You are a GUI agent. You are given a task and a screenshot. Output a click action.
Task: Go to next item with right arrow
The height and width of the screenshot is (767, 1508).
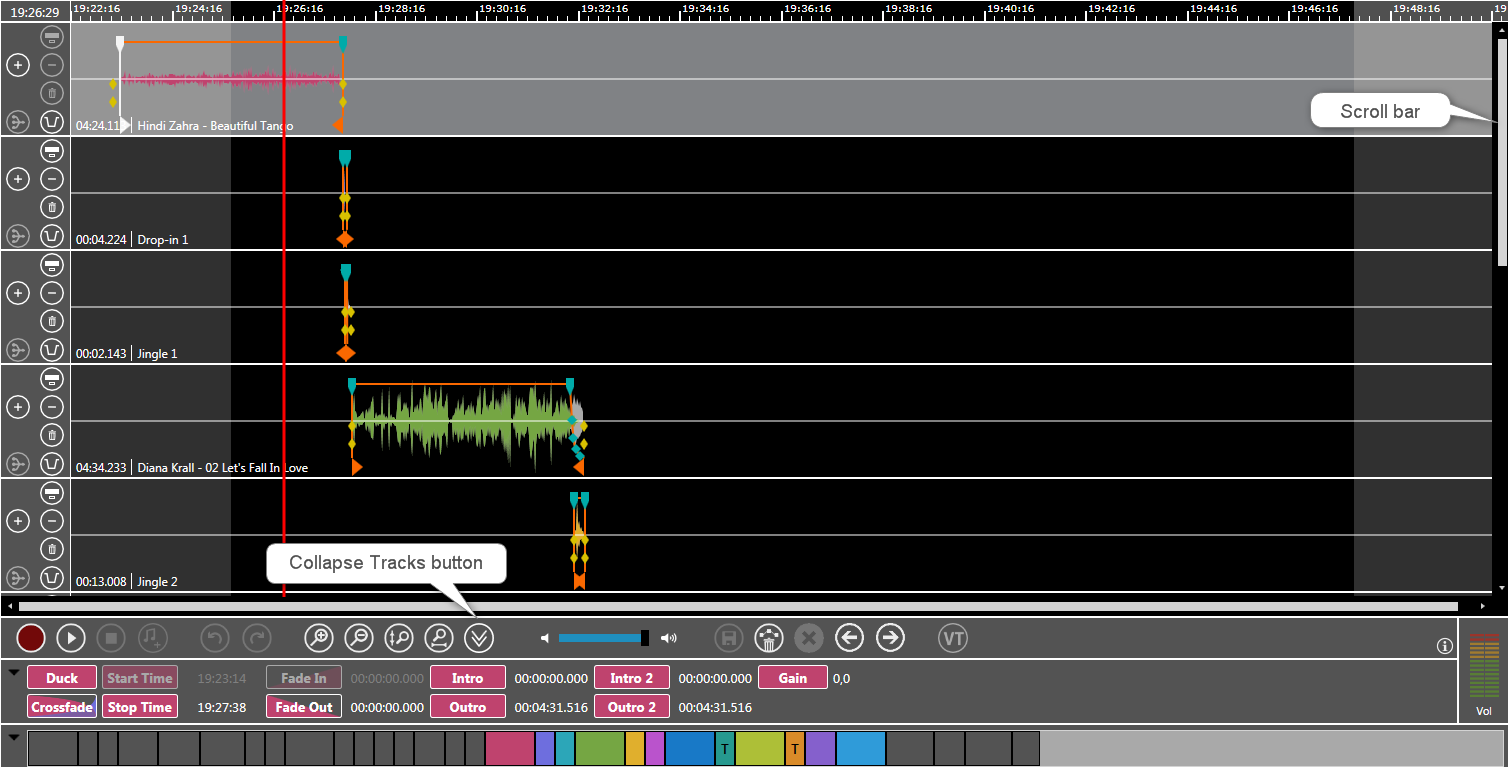pyautogui.click(x=890, y=638)
